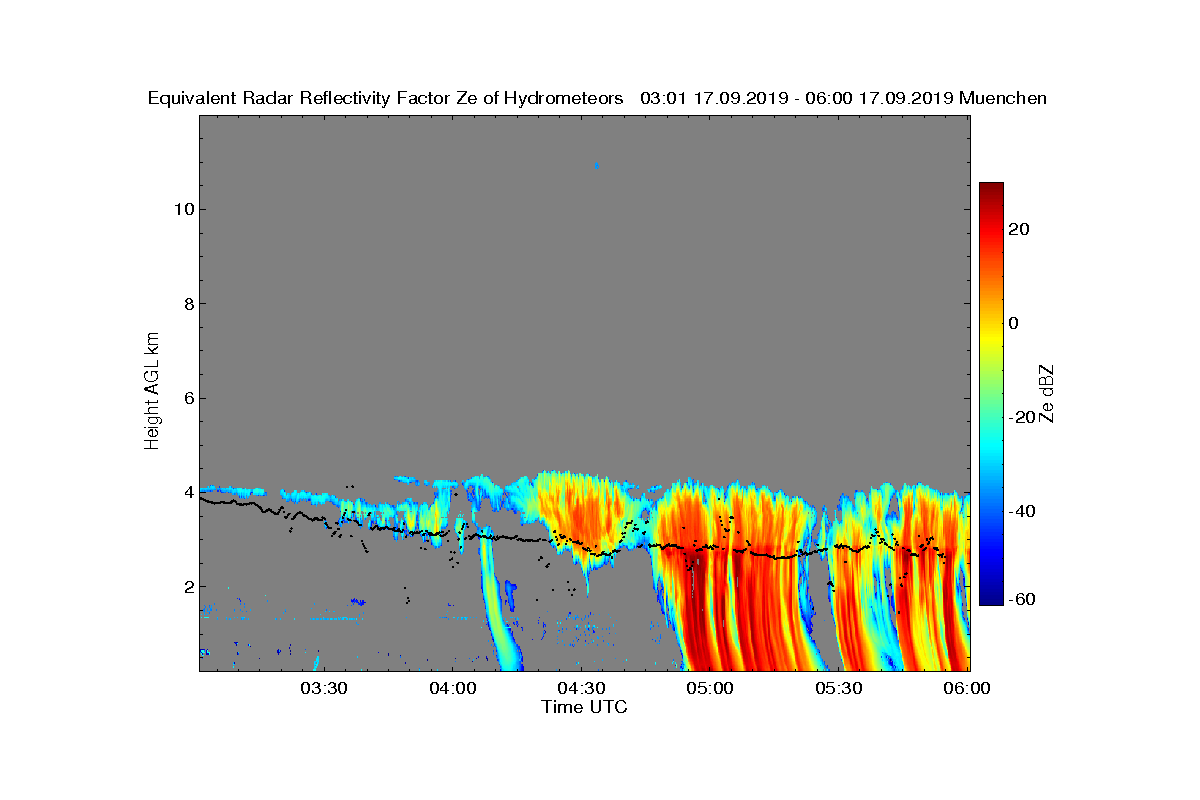The image size is (1200, 800).
Task: Click the dark red top of colorbar
Action: click(991, 190)
